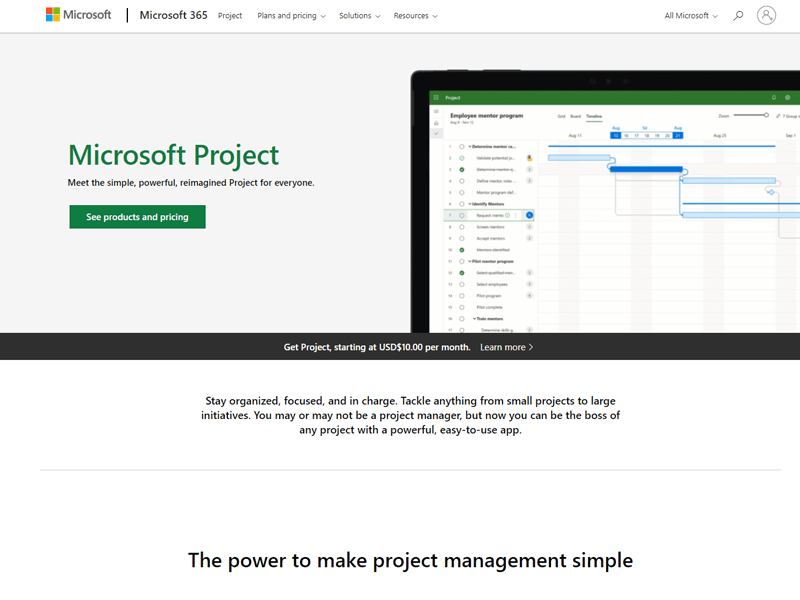800x600 pixels.
Task: Click the count badge on Screen mentors row
Action: pyautogui.click(x=529, y=227)
